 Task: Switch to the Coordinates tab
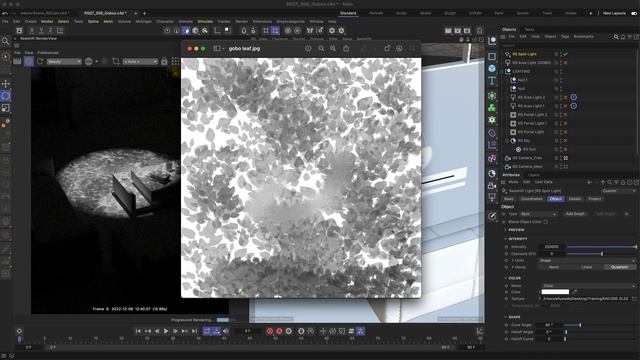click(532, 199)
